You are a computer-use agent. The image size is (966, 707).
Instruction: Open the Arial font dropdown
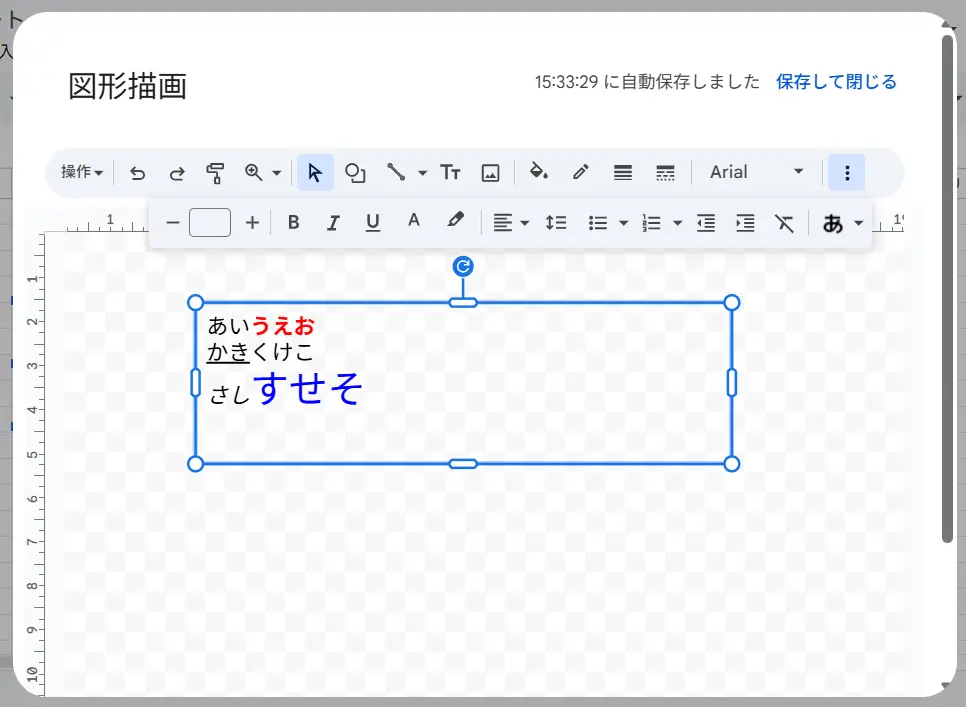[x=756, y=172]
